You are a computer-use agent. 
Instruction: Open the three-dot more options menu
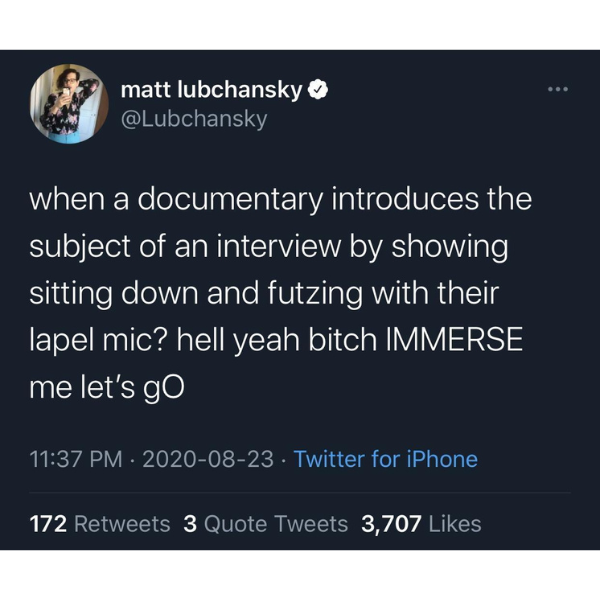click(558, 90)
